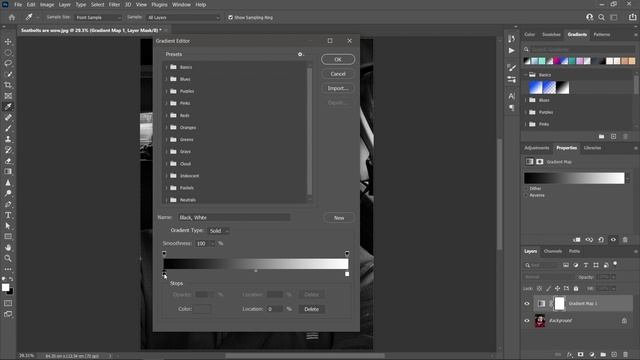Viewport: 640px width, 360px height.
Task: Expand the Oranges presets folder
Action: click(x=167, y=127)
